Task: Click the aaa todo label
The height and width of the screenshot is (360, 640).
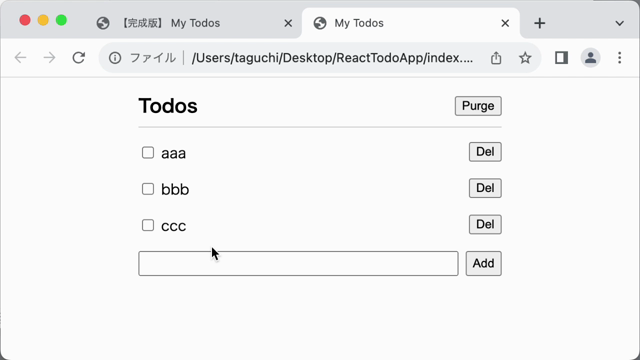Action: [x=173, y=154]
